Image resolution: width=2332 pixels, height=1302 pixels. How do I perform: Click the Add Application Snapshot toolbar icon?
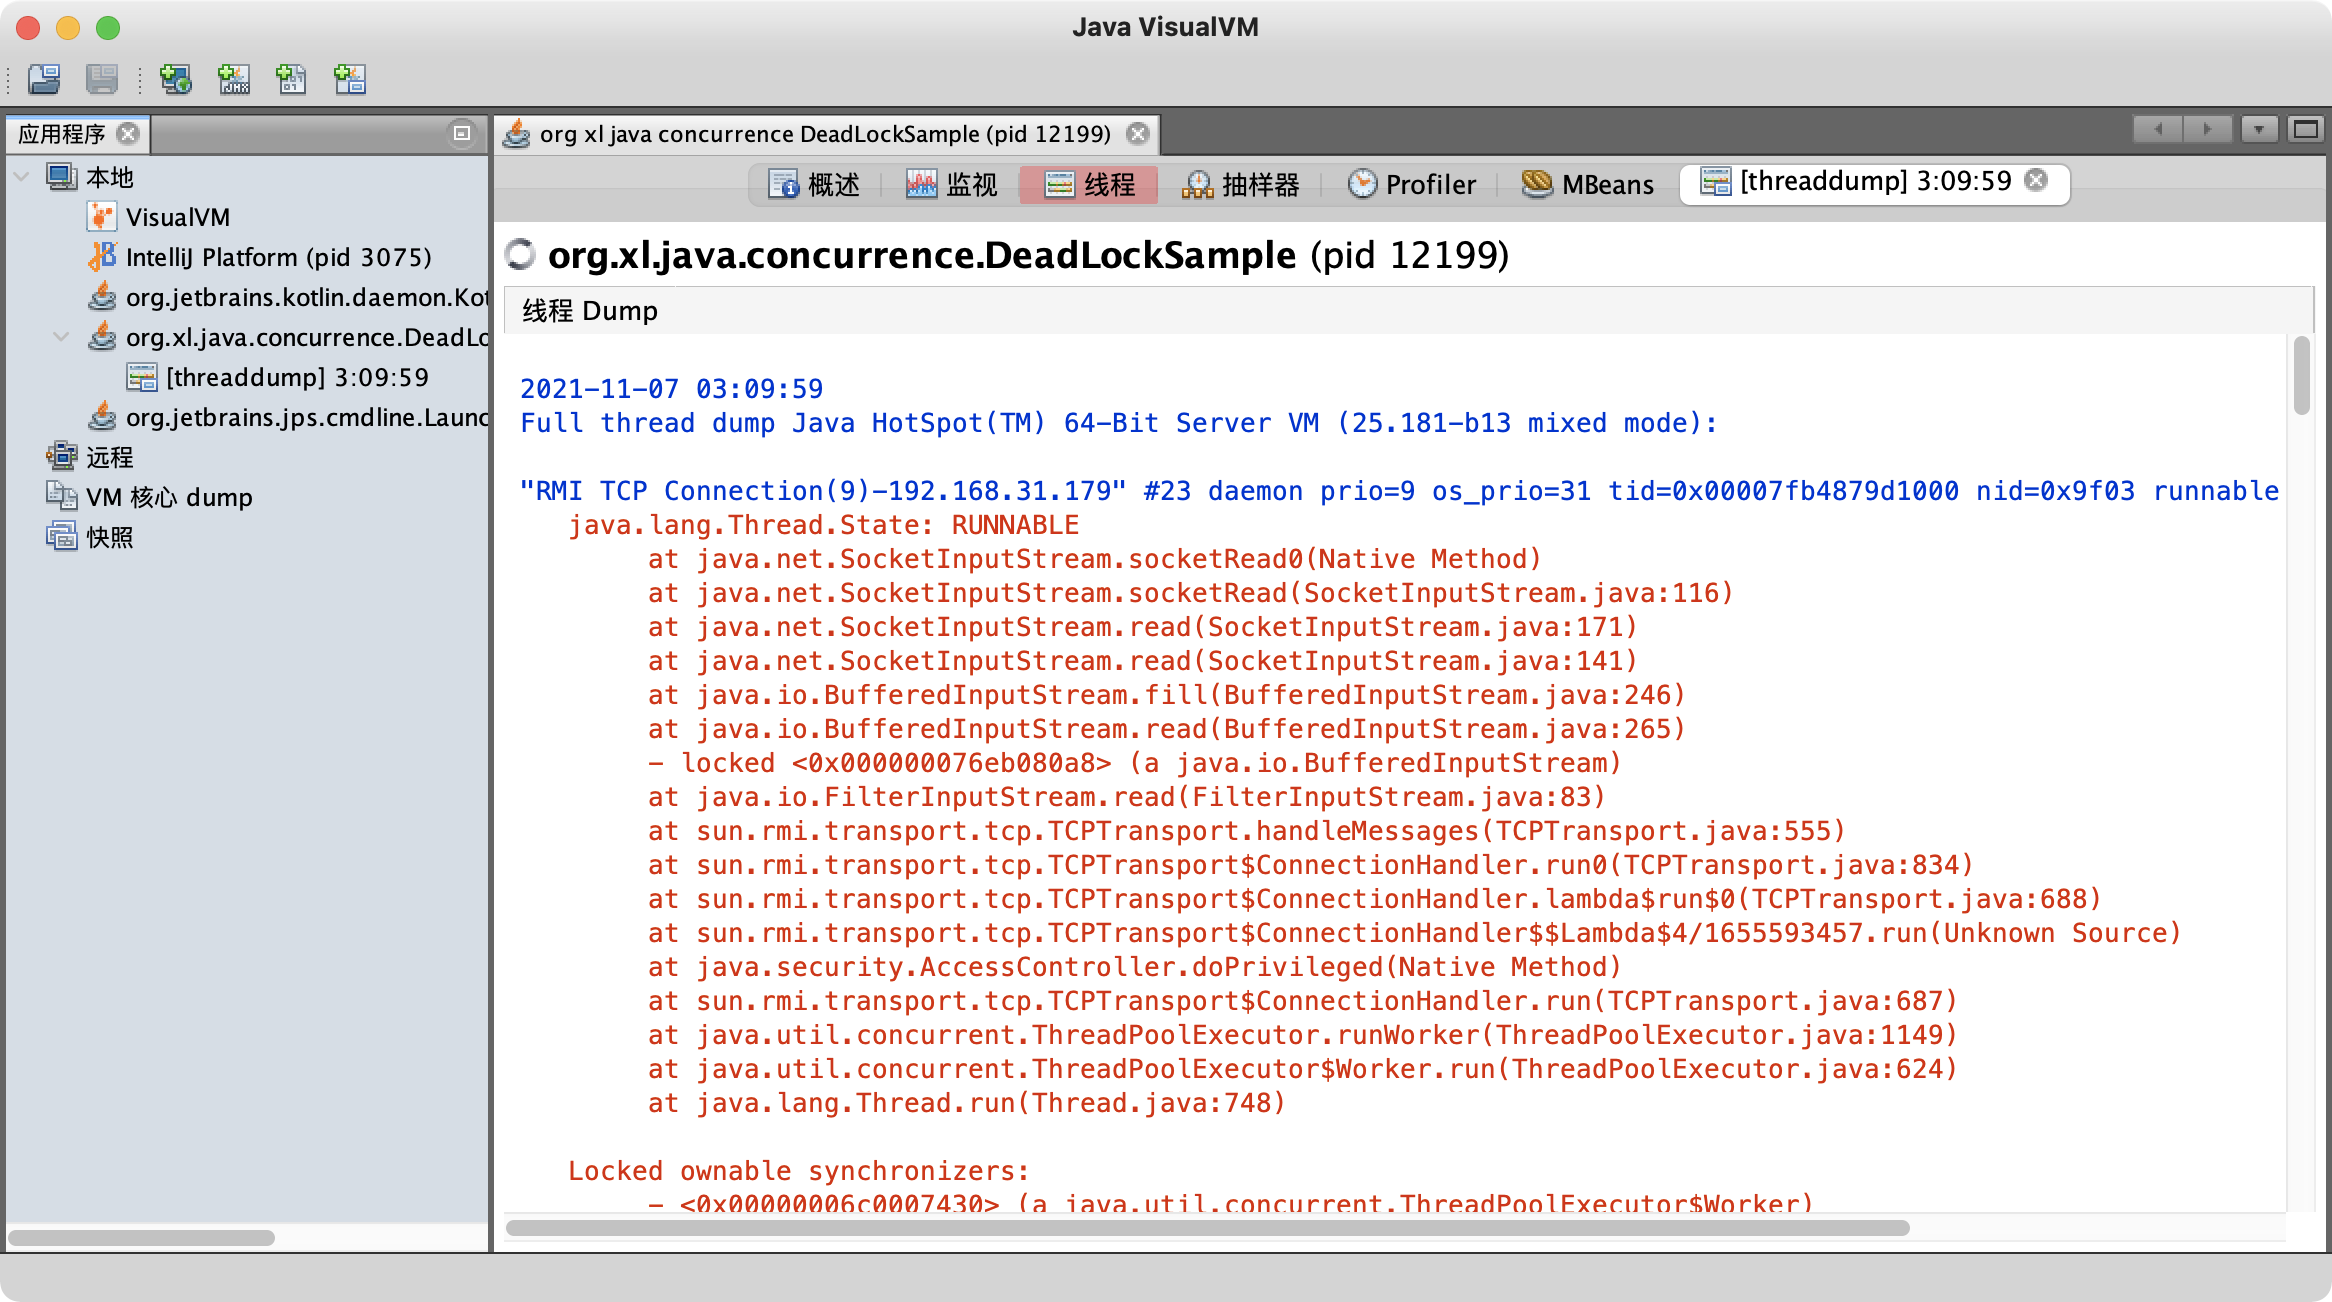350,79
